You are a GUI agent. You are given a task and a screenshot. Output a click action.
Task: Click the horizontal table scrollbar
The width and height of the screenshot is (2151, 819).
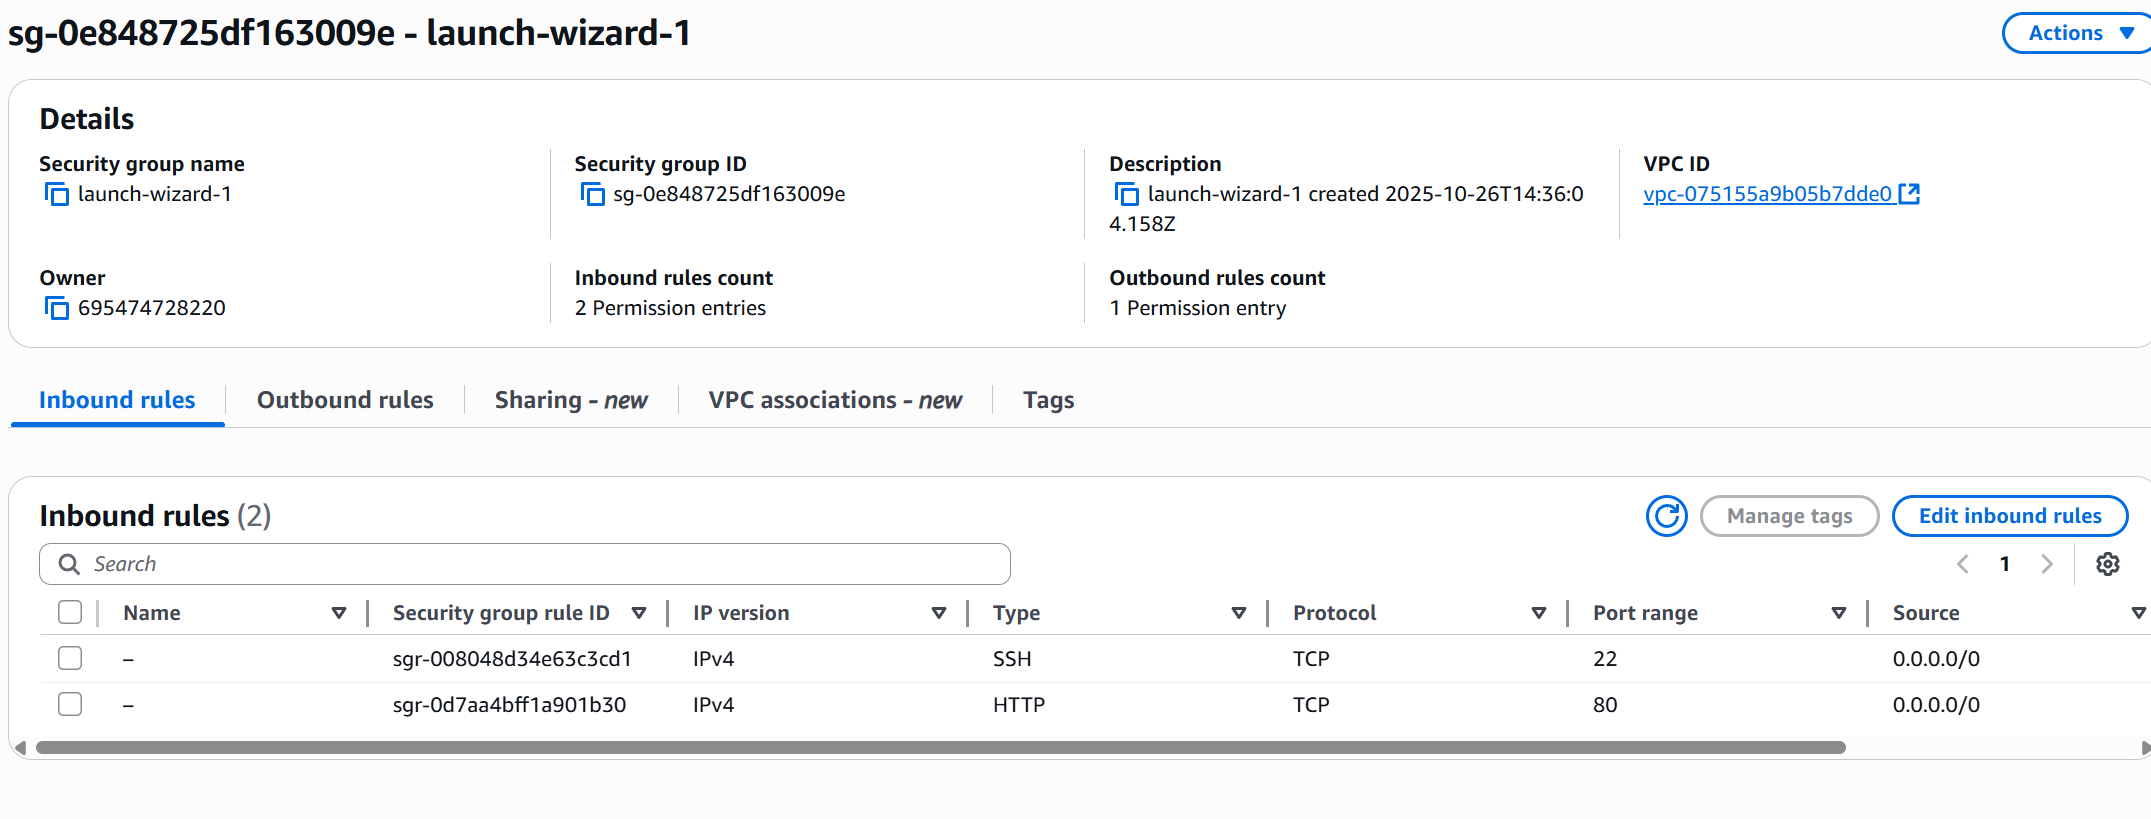tap(940, 748)
